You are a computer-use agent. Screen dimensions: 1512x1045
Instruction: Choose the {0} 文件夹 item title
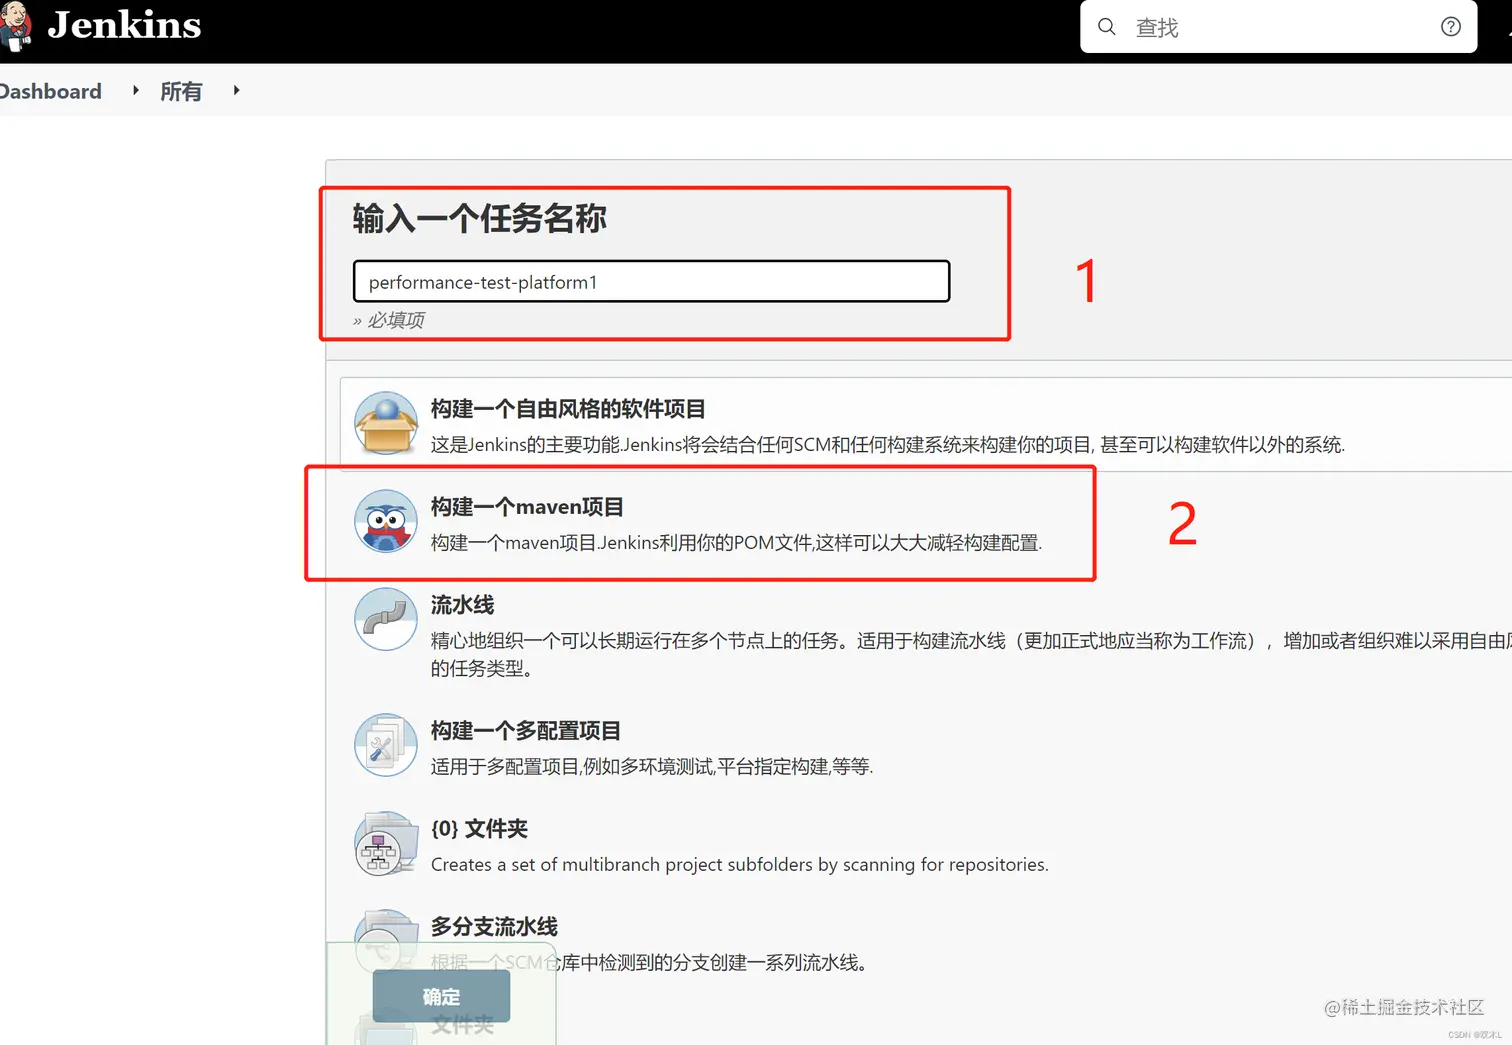point(479,829)
